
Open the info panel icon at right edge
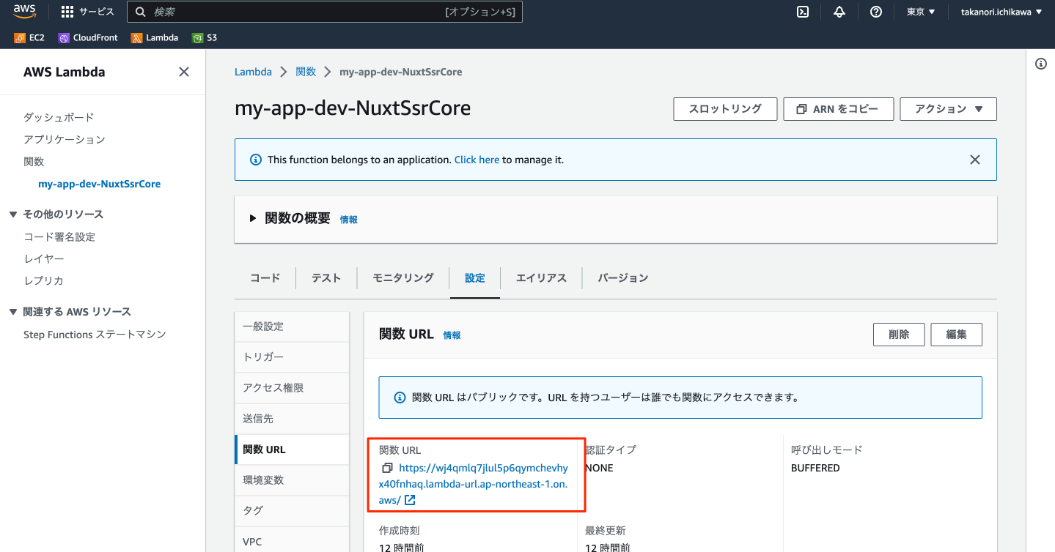1041,64
